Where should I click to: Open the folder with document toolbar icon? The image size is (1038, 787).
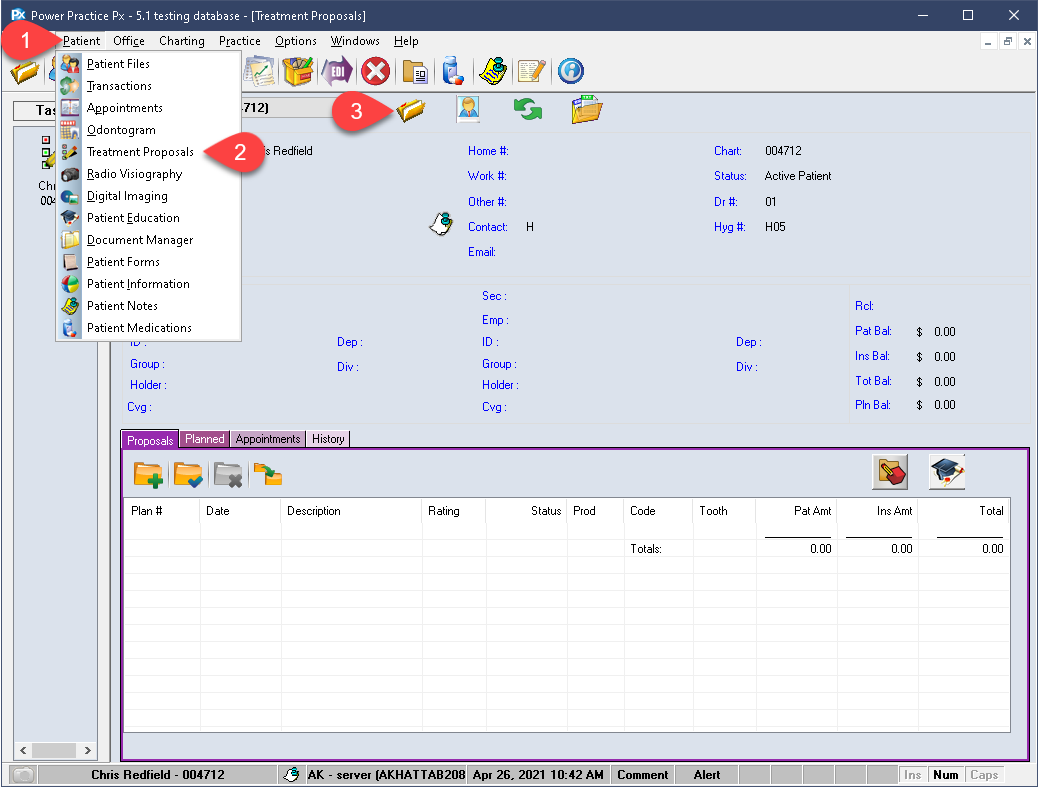(415, 71)
